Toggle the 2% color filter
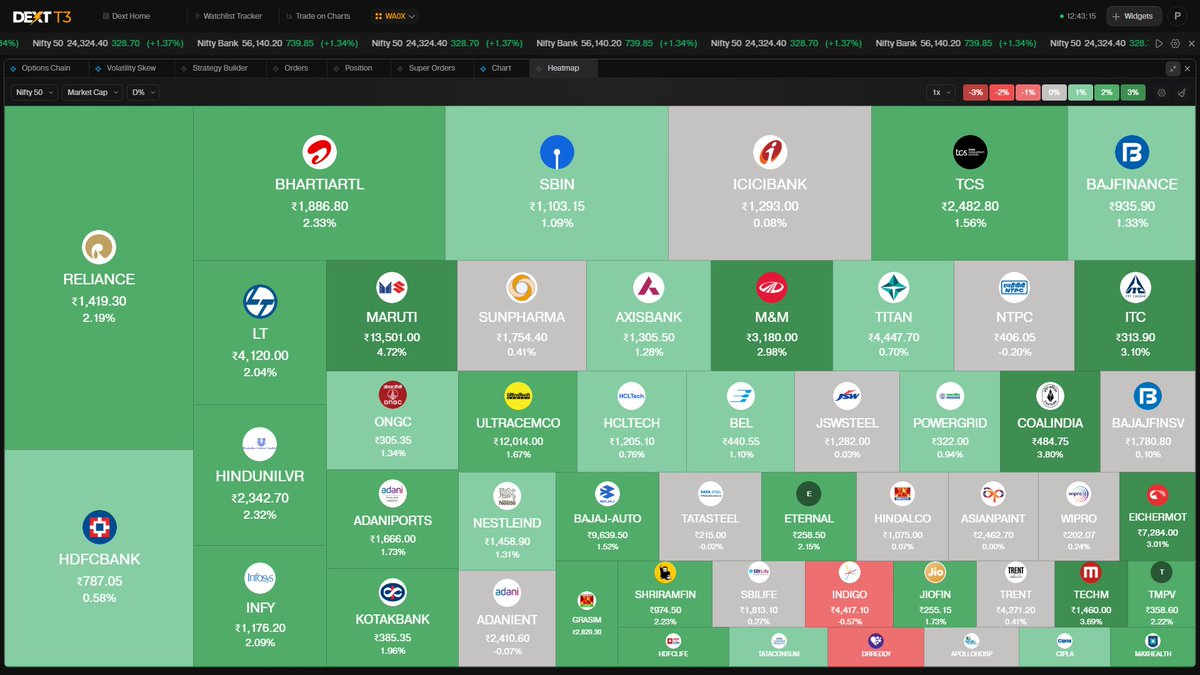 (x=1105, y=92)
